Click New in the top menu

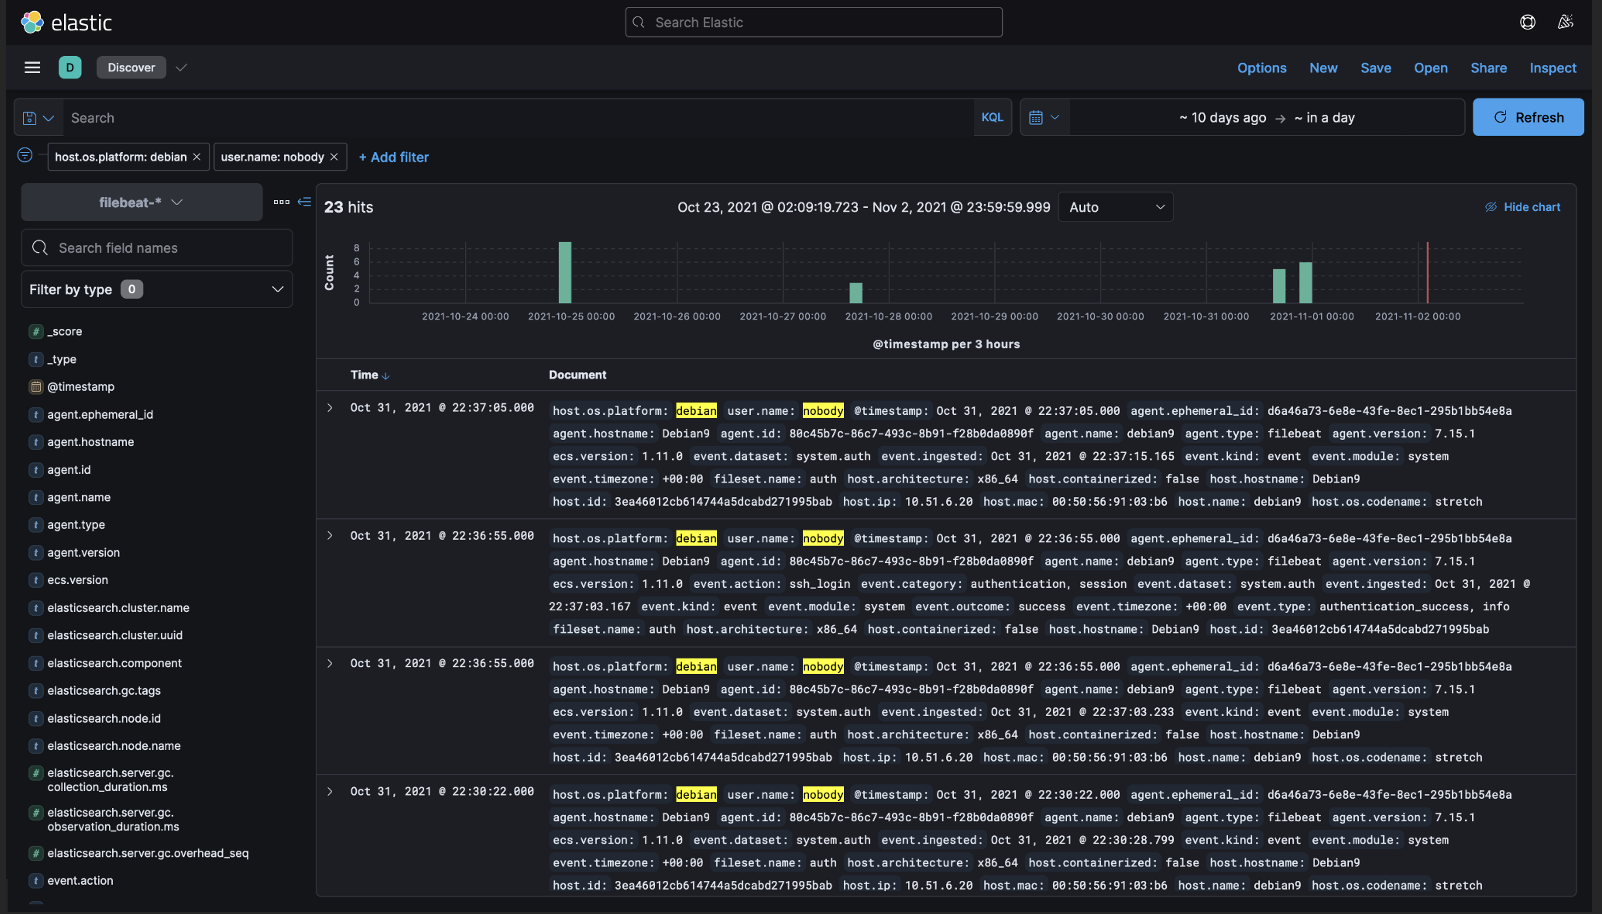click(1323, 68)
